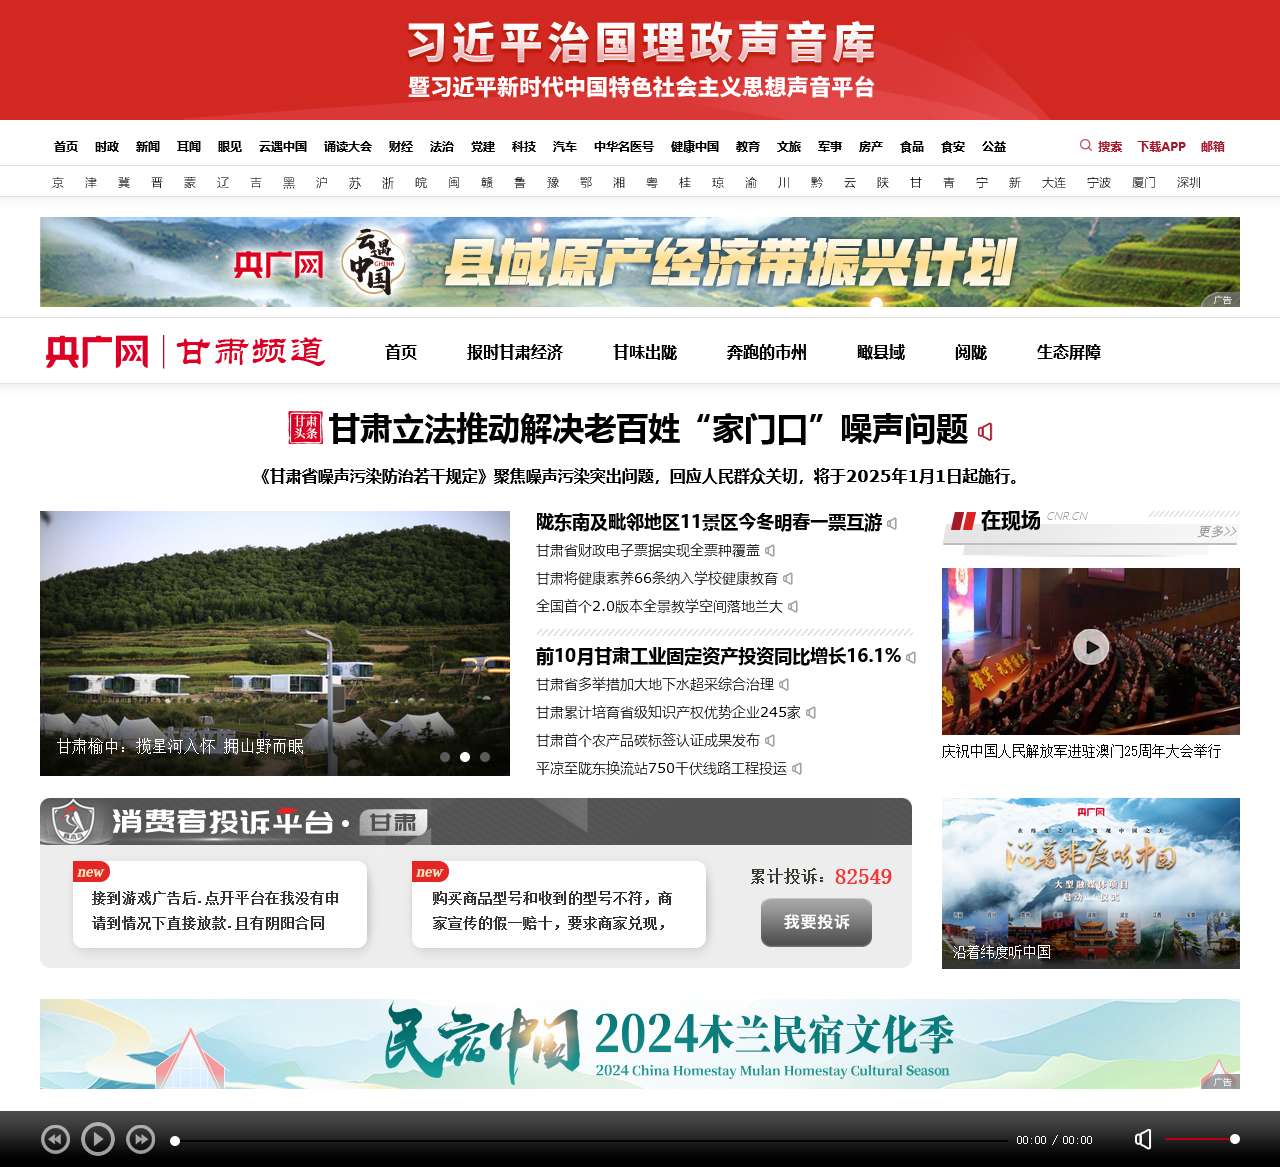Image resolution: width=1280 pixels, height=1167 pixels.
Task: Click 首页 in the 甘肃频道 navigation bar
Action: [x=401, y=352]
